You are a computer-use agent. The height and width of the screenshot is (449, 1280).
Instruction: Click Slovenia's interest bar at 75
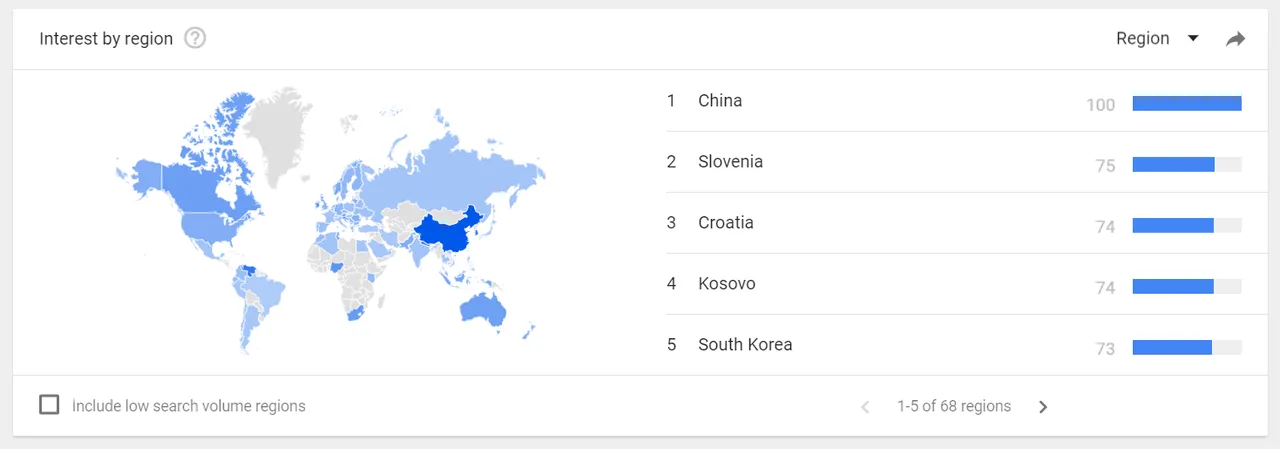pos(1187,165)
